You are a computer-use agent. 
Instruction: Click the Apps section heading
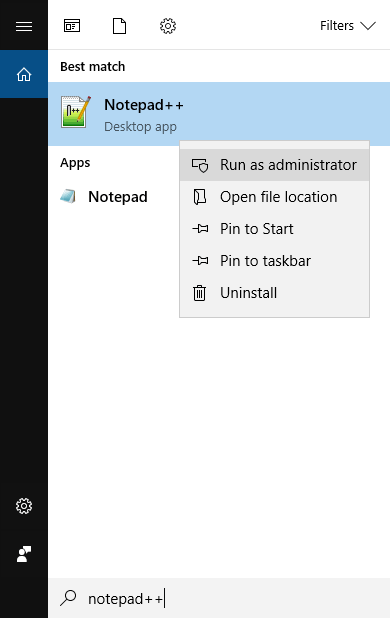coord(75,163)
